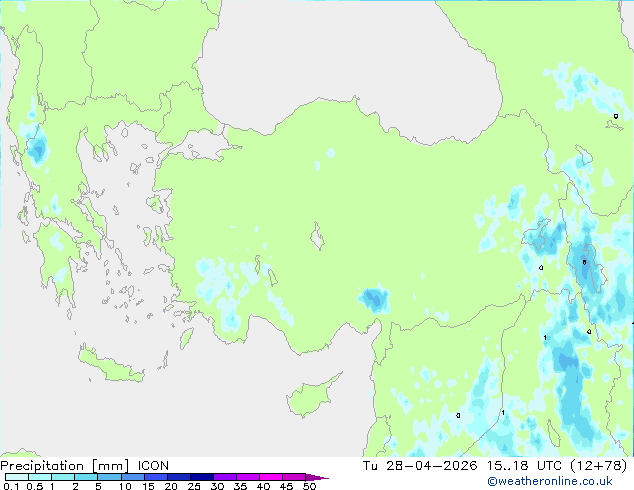Click the island of Cyprus on the map
The height and width of the screenshot is (490, 634).
[311, 396]
